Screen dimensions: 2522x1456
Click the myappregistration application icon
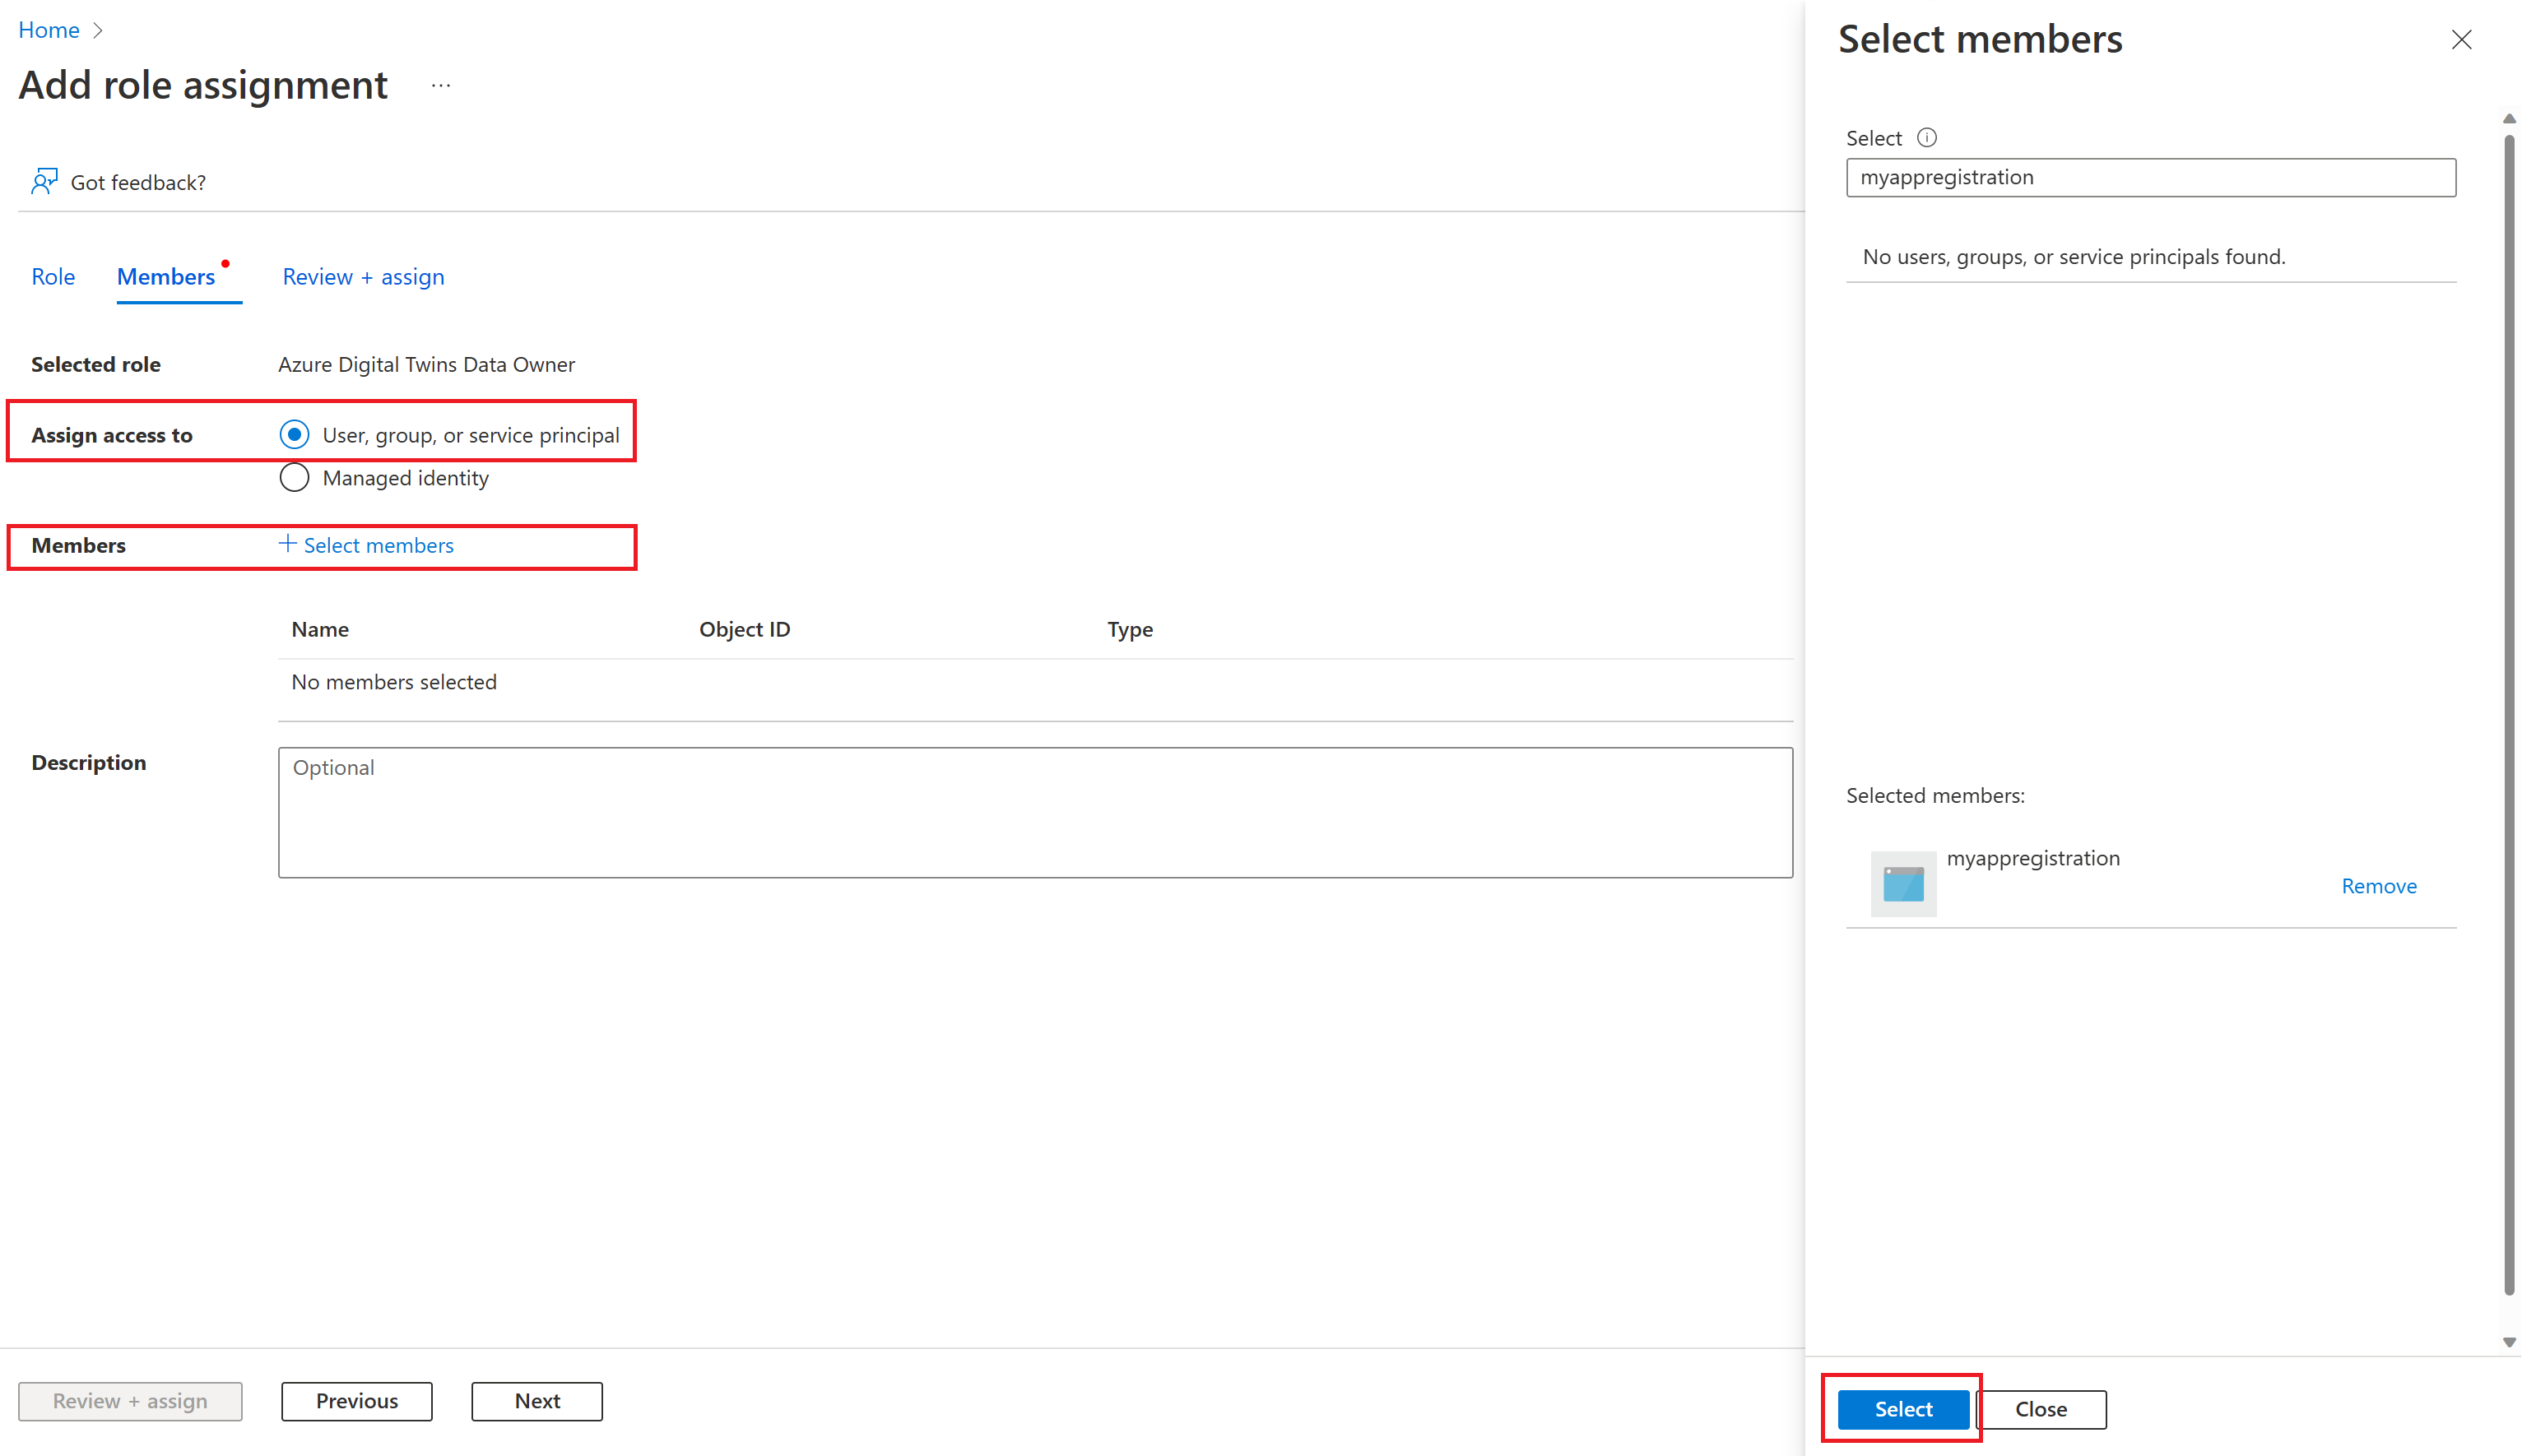click(1903, 884)
